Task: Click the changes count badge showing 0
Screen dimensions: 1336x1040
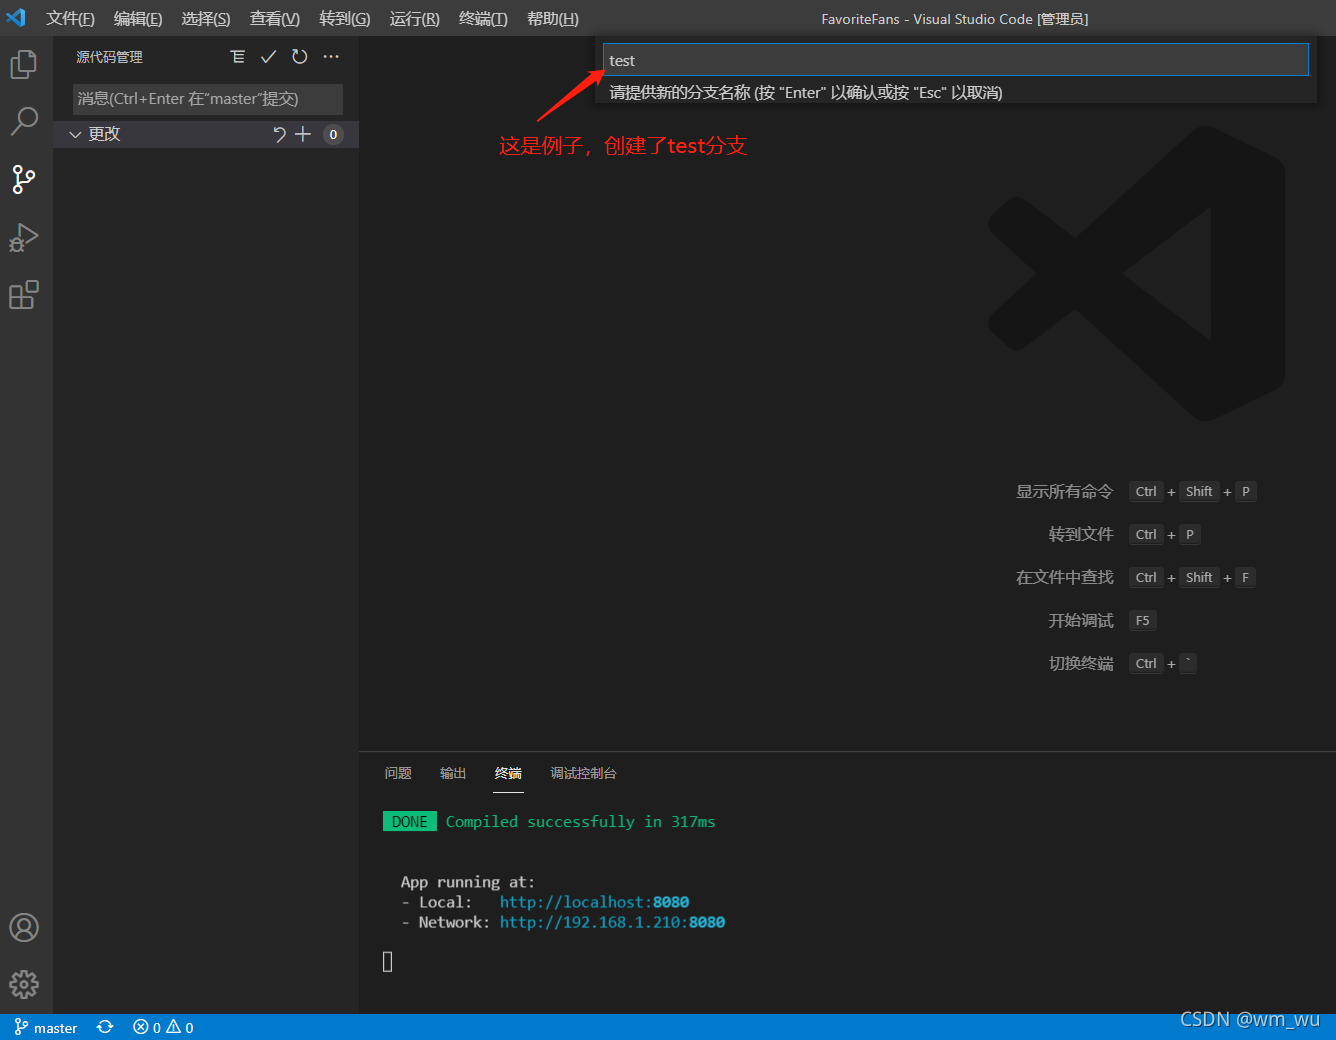Action: (x=333, y=134)
